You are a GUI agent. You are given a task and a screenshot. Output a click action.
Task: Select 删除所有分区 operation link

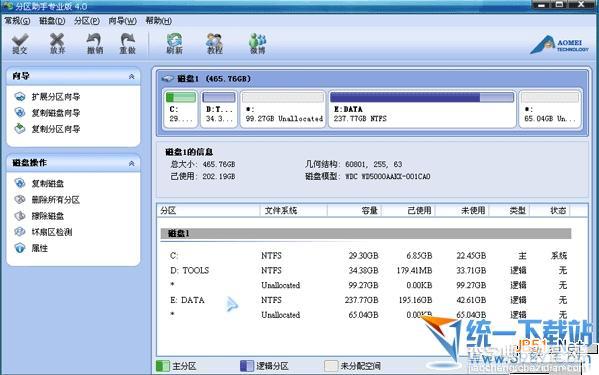[56, 199]
